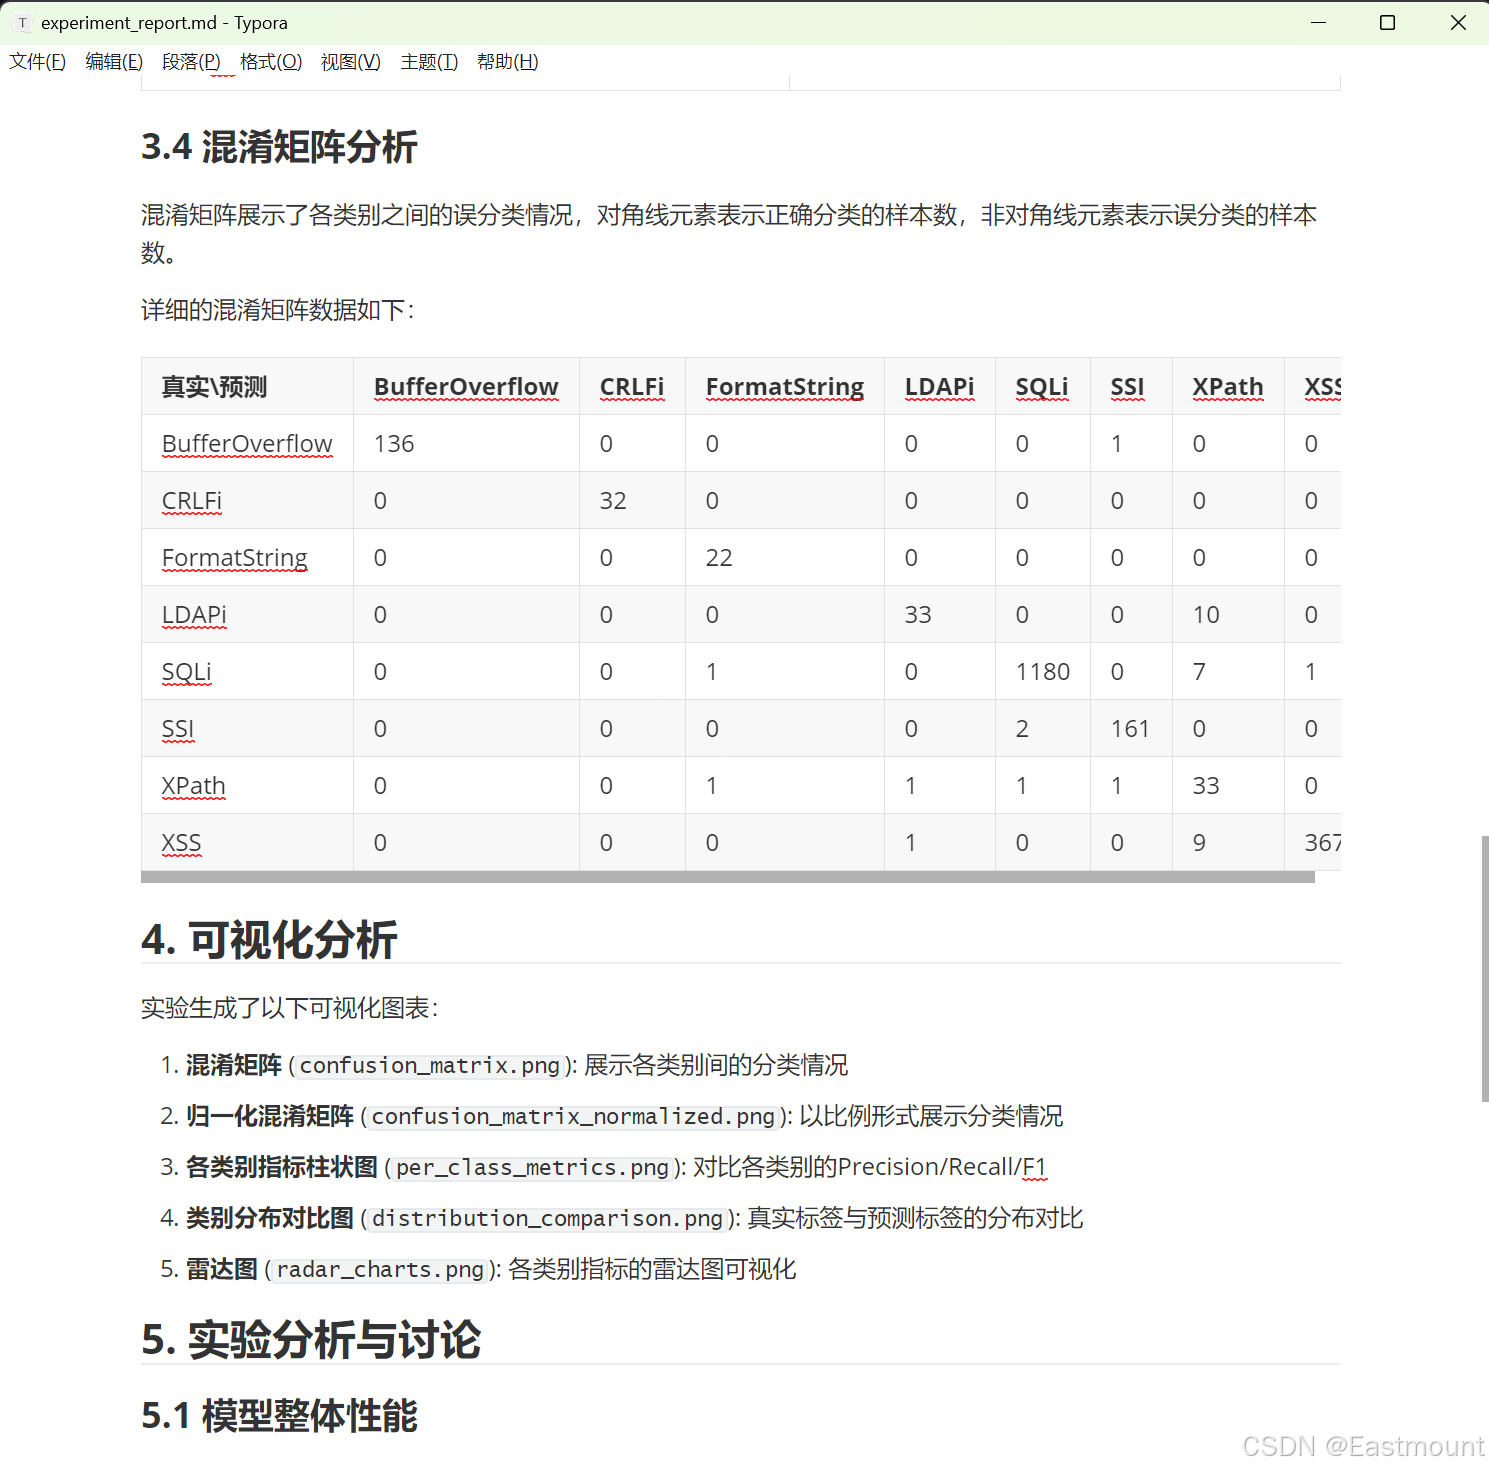Click the XPath column header

[1228, 386]
